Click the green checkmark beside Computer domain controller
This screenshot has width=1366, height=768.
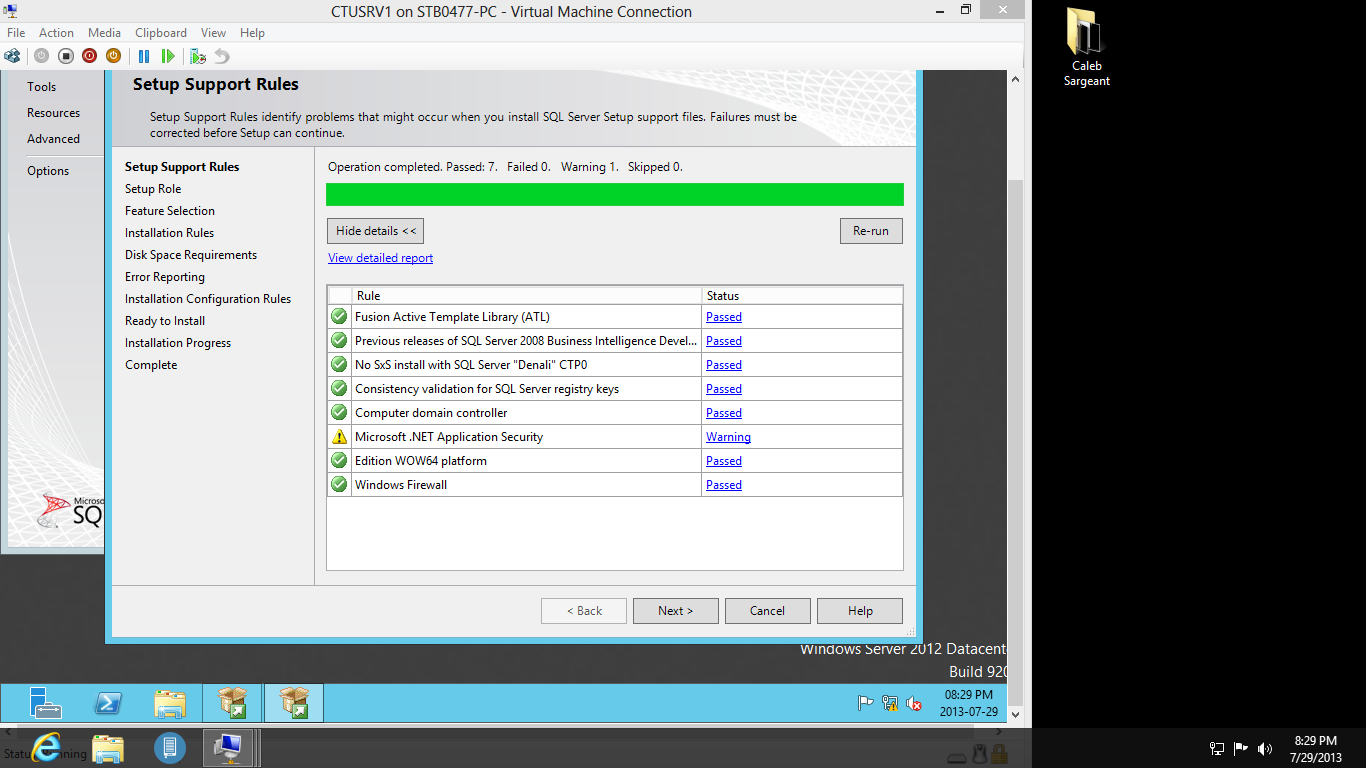coord(340,413)
